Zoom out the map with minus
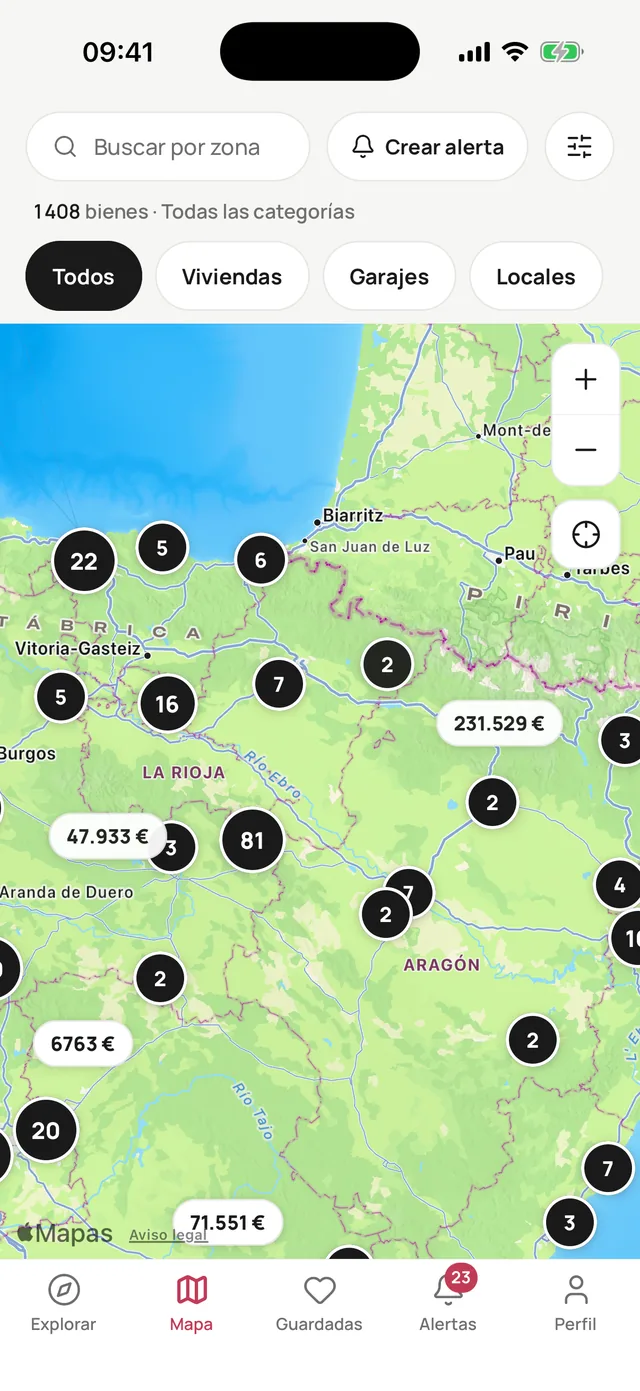The image size is (640, 1391). 586,450
